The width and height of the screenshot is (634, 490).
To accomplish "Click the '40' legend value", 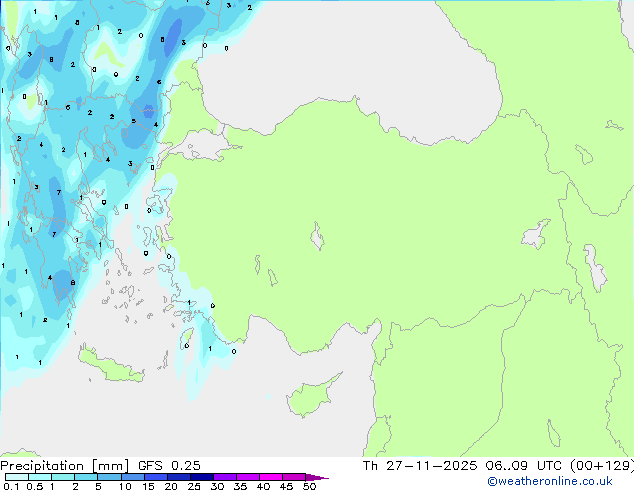I will pyautogui.click(x=263, y=486).
